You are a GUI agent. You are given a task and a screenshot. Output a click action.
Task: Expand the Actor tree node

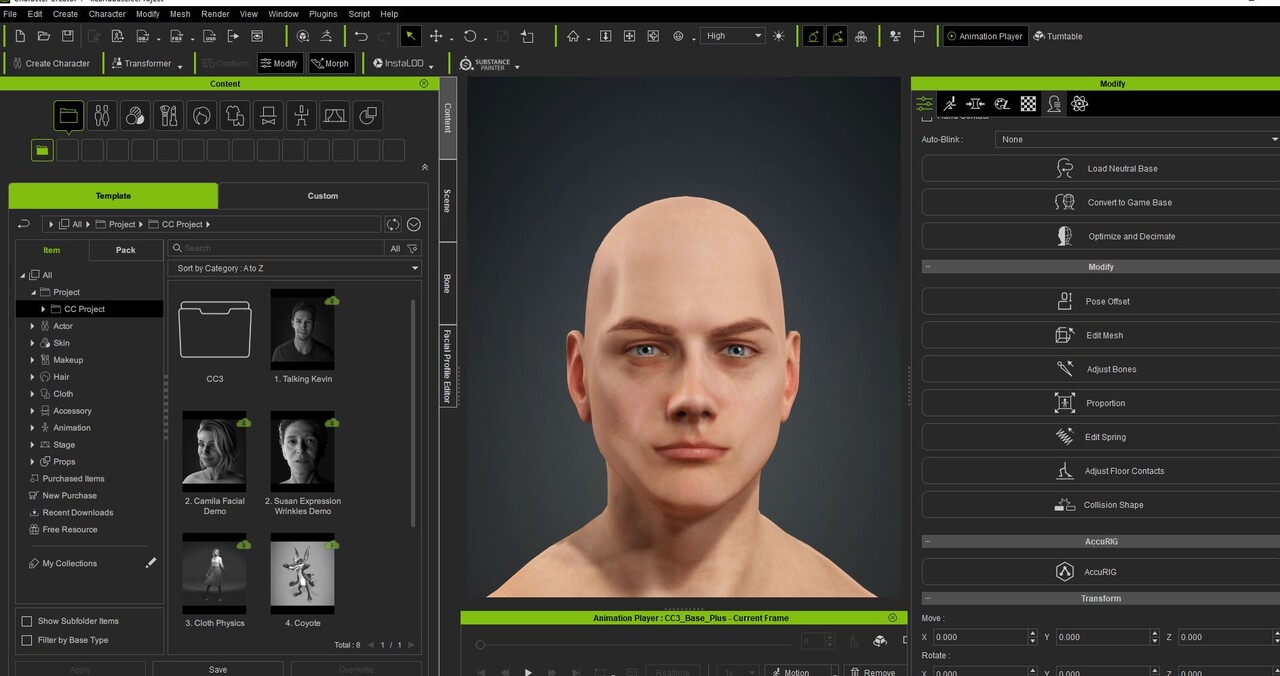33,326
